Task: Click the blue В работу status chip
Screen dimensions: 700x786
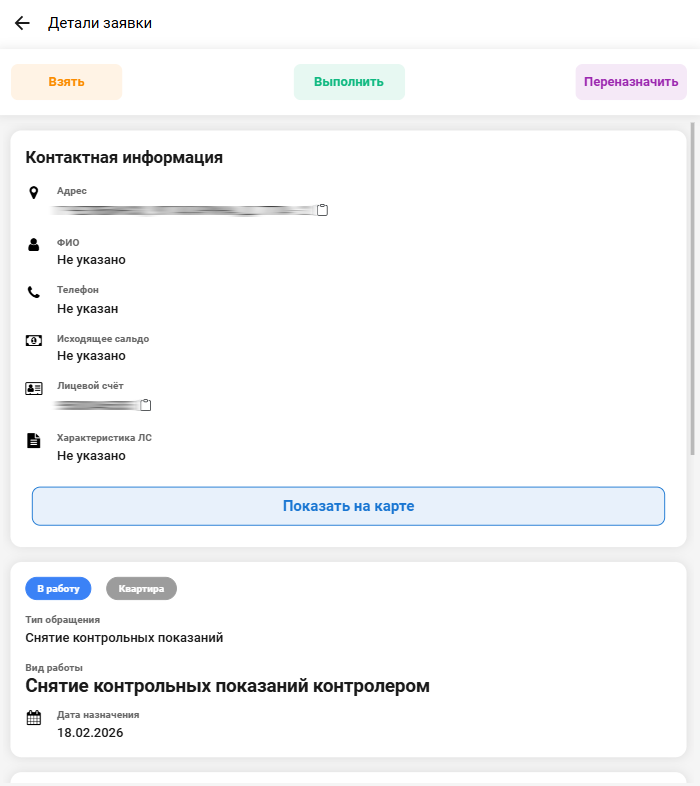Action: point(58,589)
